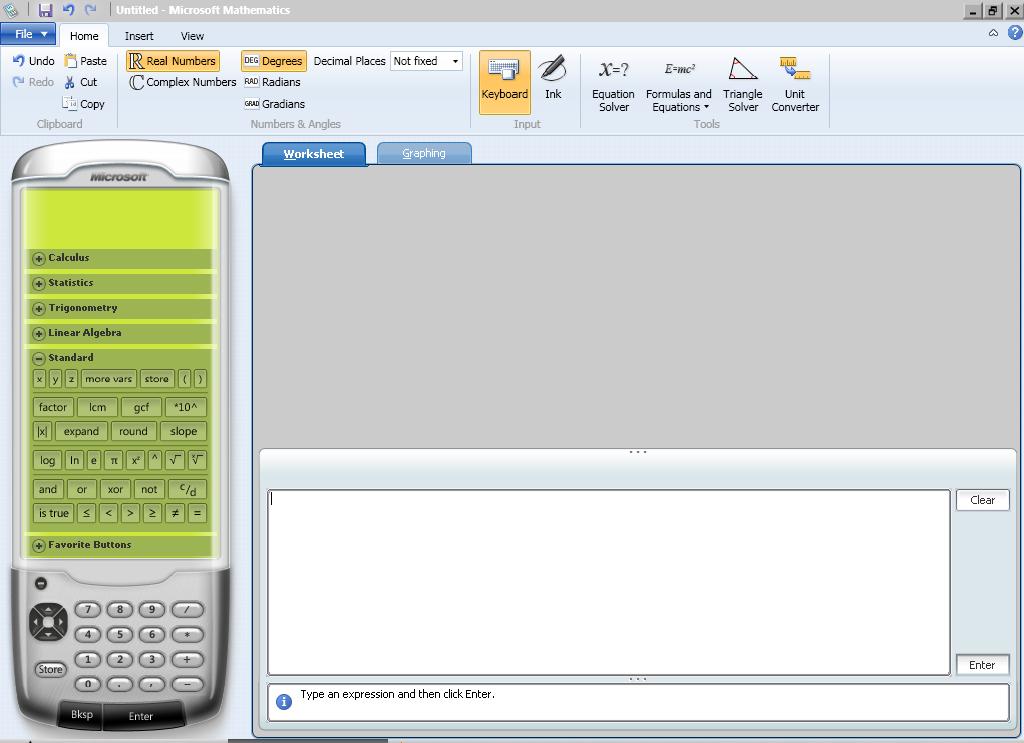Viewport: 1024px width, 743px height.
Task: Open the Worksheet tab
Action: 314,154
